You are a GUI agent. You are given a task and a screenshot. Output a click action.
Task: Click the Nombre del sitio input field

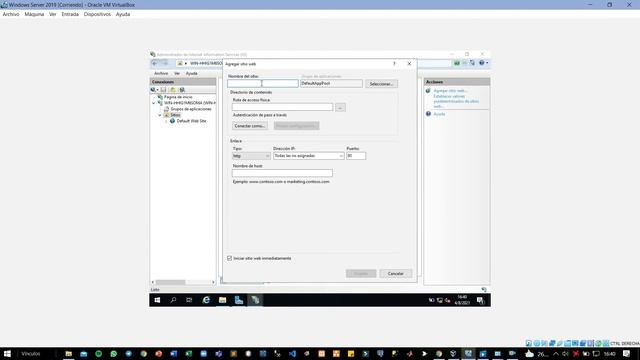(x=263, y=84)
